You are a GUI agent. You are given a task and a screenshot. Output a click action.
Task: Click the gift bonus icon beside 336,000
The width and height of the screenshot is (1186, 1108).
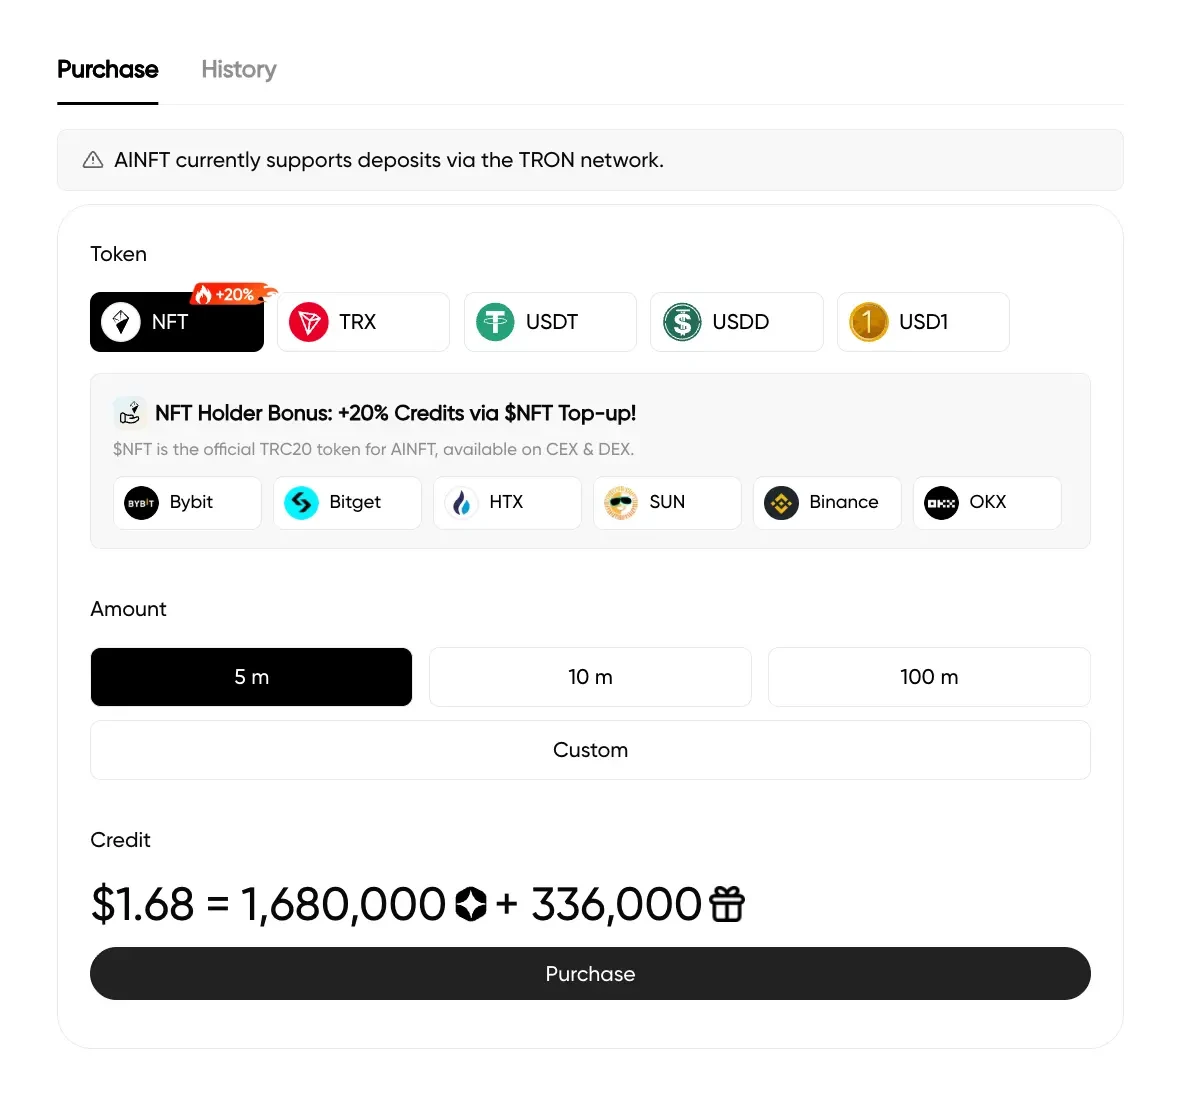727,904
